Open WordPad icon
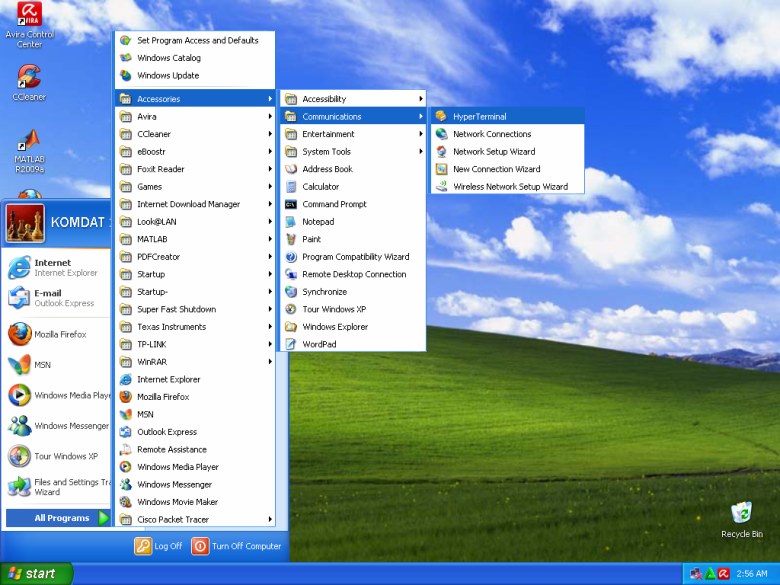The width and height of the screenshot is (780, 585). [291, 344]
